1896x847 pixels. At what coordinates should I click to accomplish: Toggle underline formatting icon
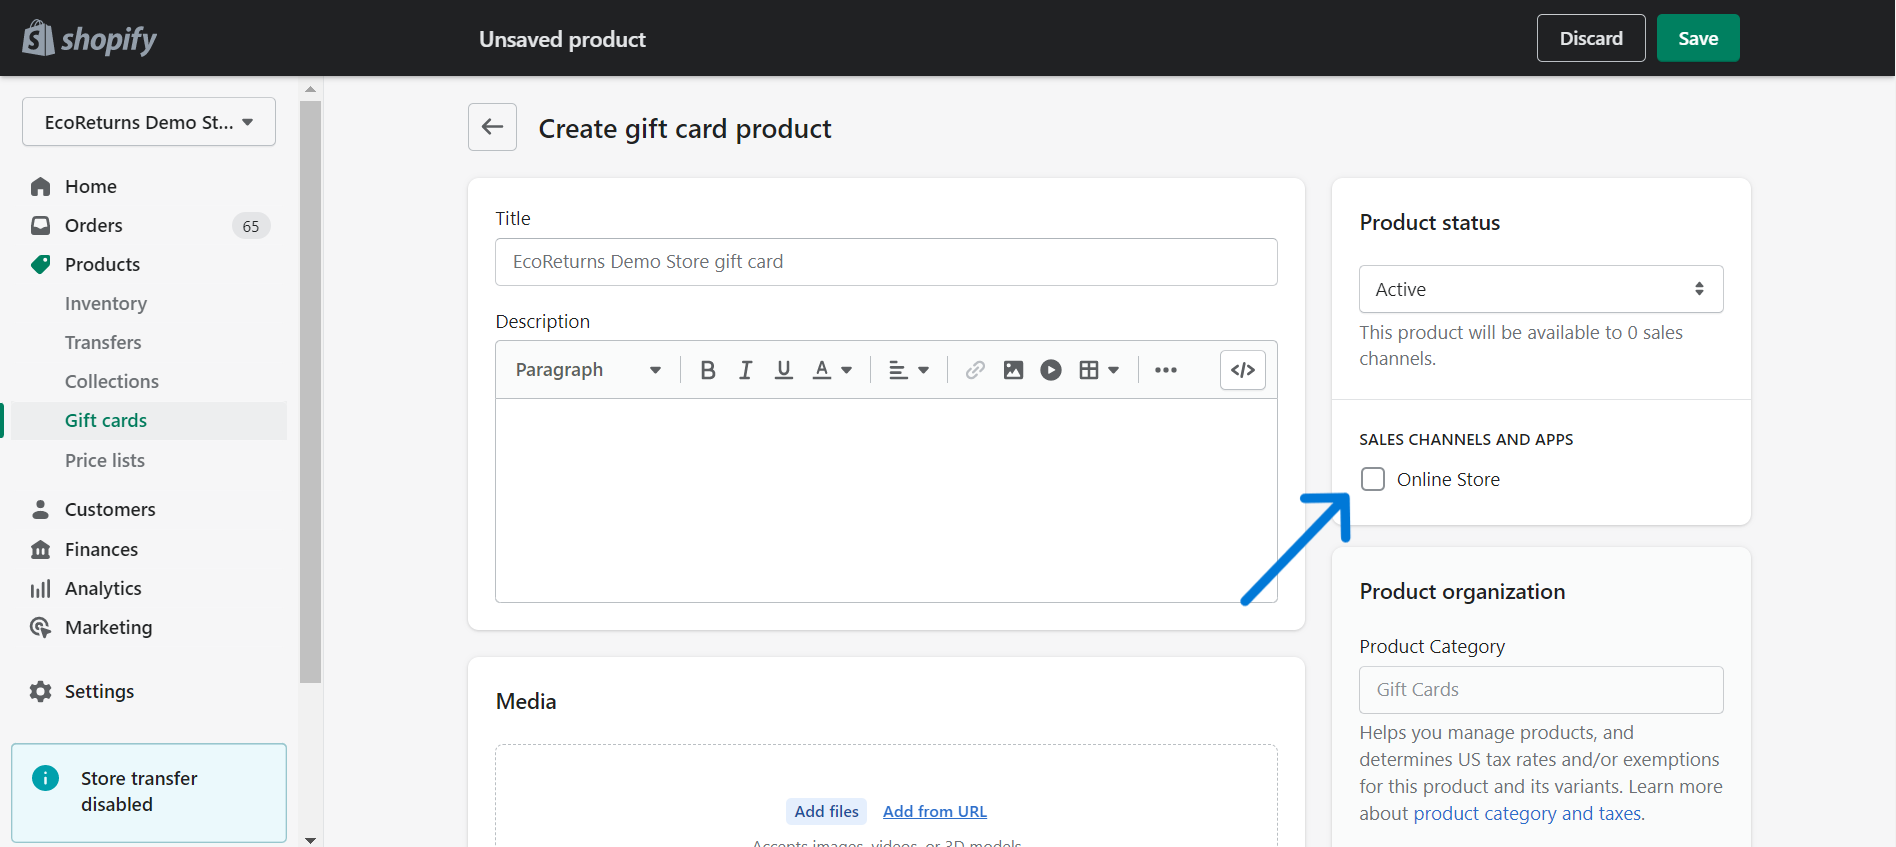(x=784, y=370)
